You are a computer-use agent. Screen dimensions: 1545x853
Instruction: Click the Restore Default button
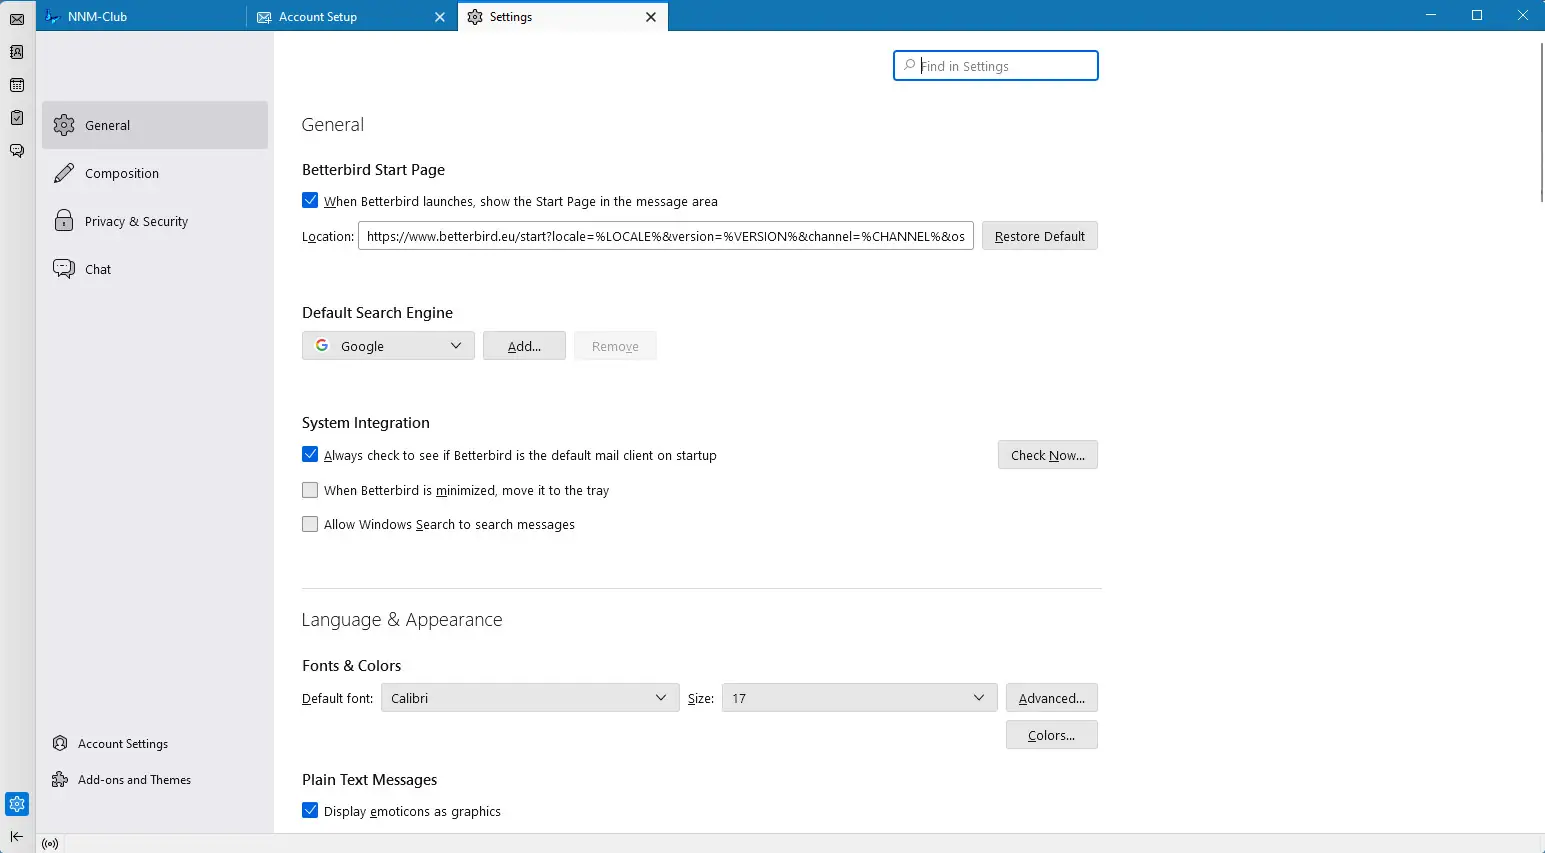pos(1039,236)
